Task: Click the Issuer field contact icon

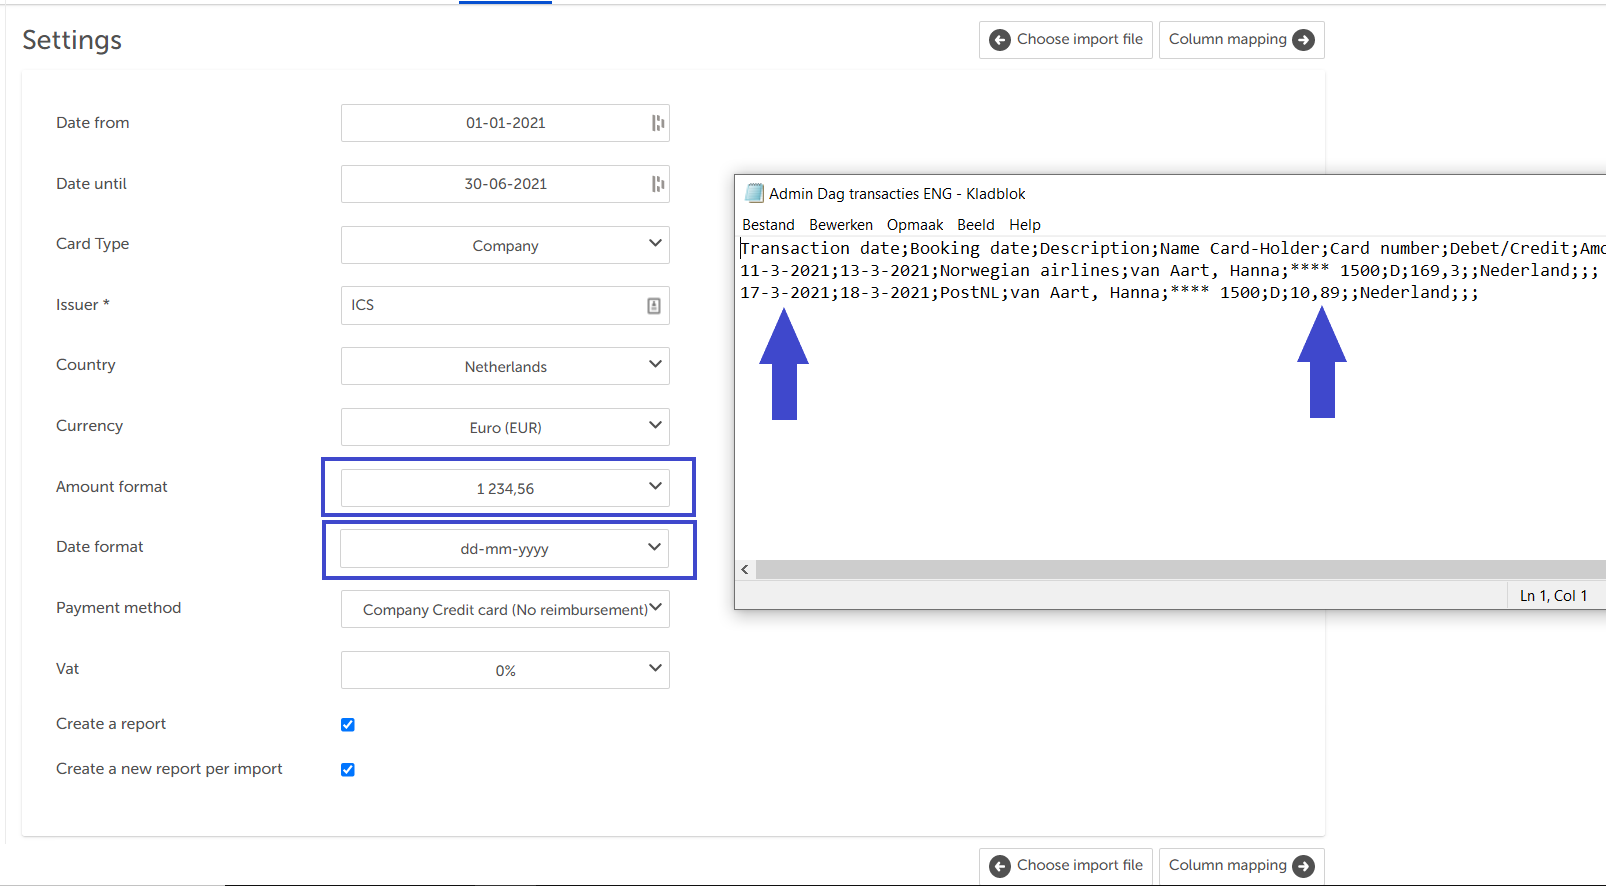Action: pos(653,306)
